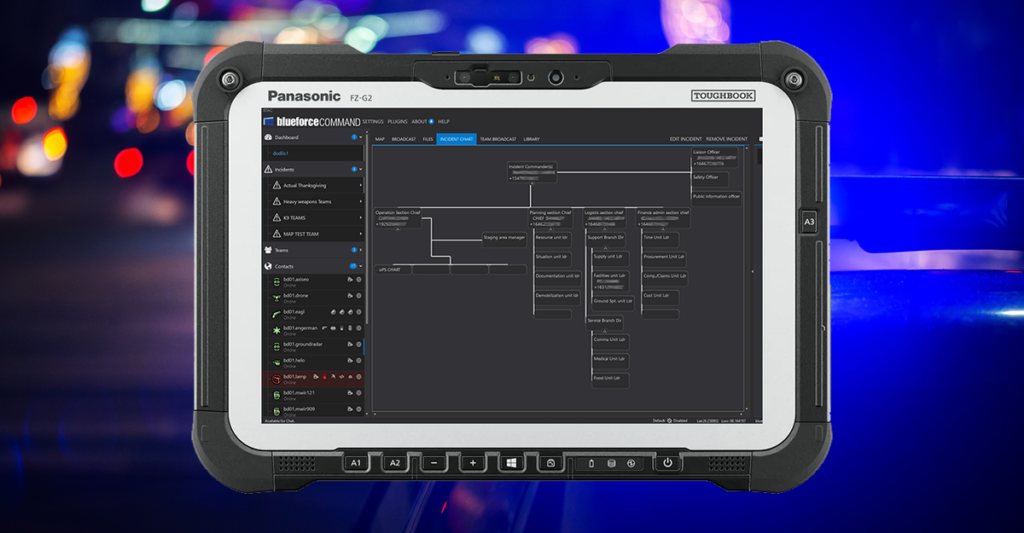
Task: Click the Contacts globe icon
Action: click(x=268, y=266)
